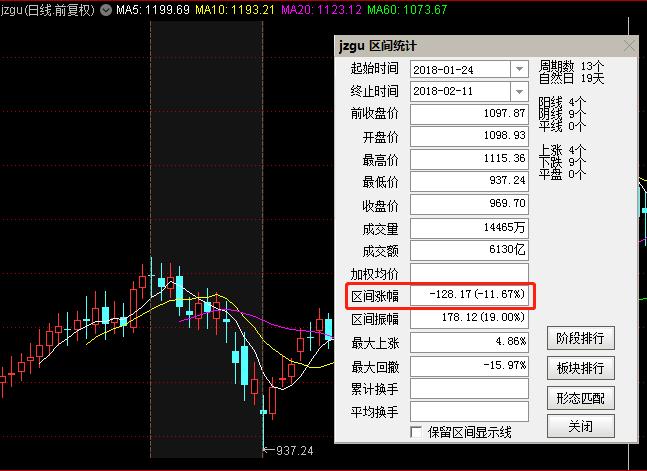Select the 最大上涨 value 4.86%
The height and width of the screenshot is (471, 647).
pos(469,342)
